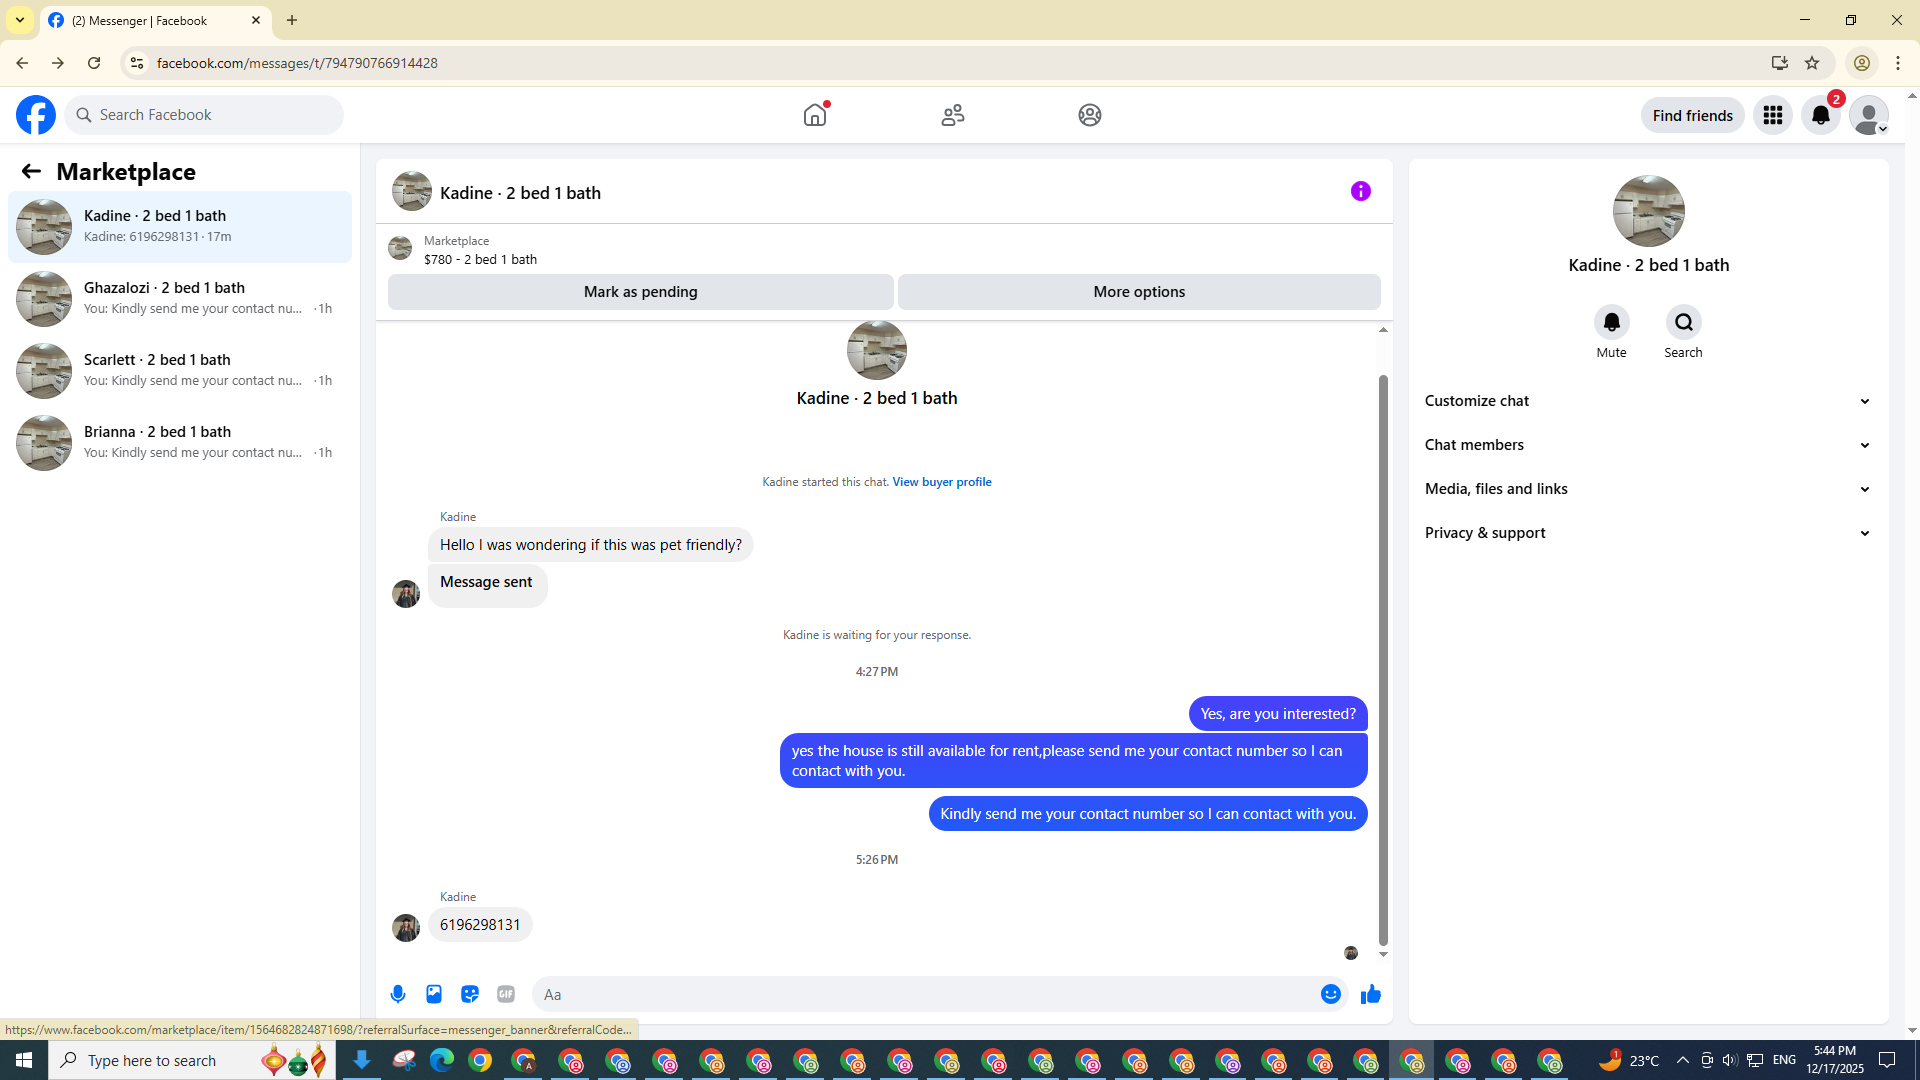Open the Ghazalozi 2 bed 1 bath chat

180,298
